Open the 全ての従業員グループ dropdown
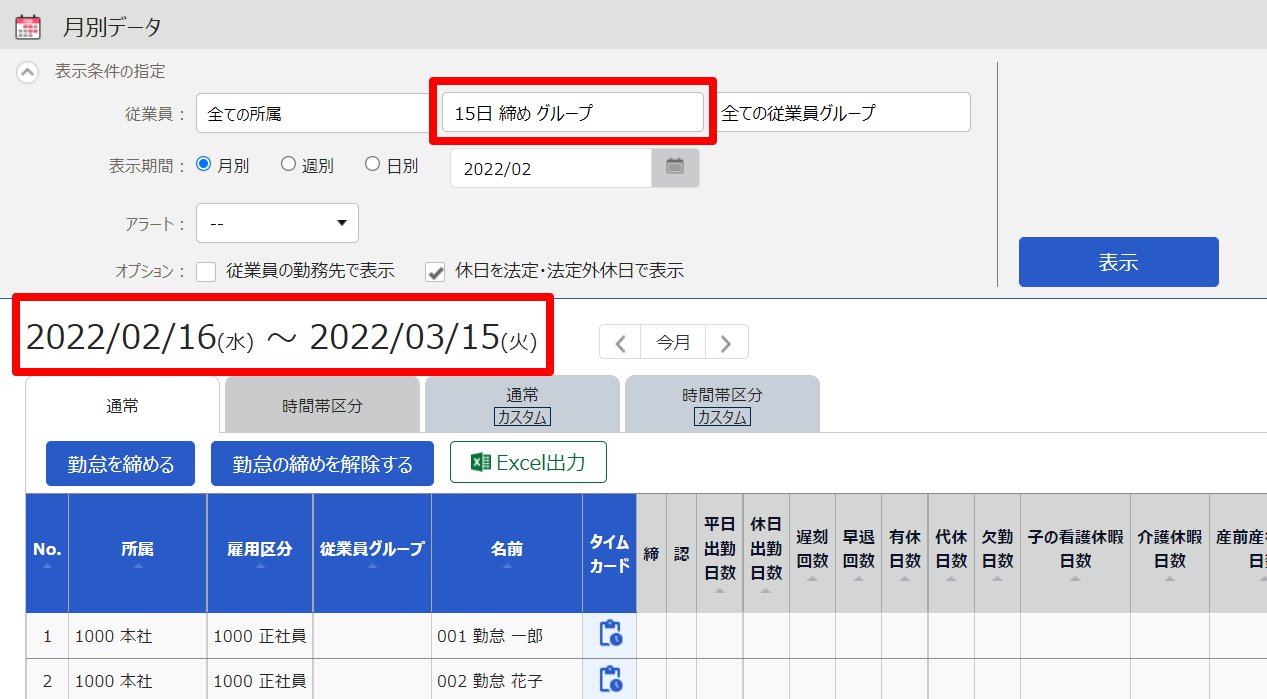 (845, 113)
